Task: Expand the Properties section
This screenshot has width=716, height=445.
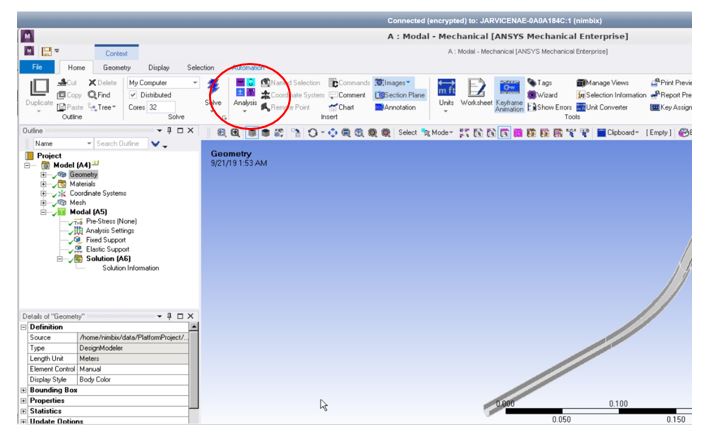Action: pos(23,401)
